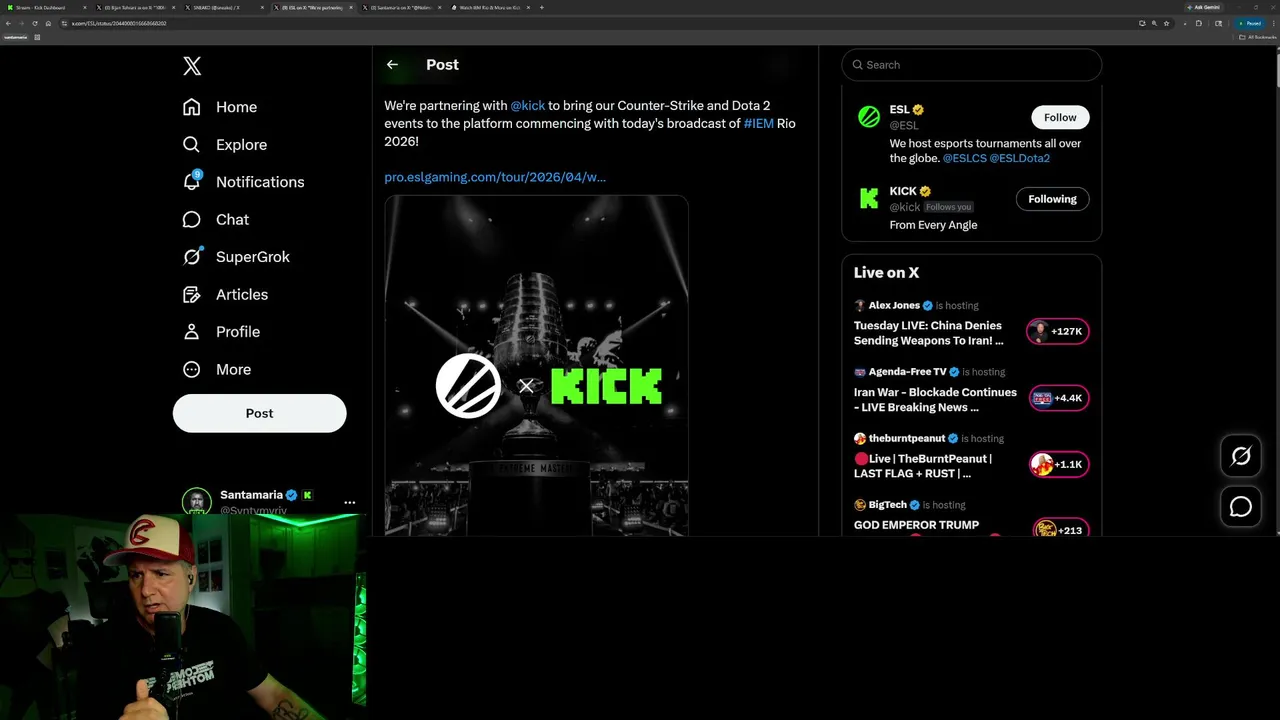Toggle the Following button for KICK

pos(1052,199)
